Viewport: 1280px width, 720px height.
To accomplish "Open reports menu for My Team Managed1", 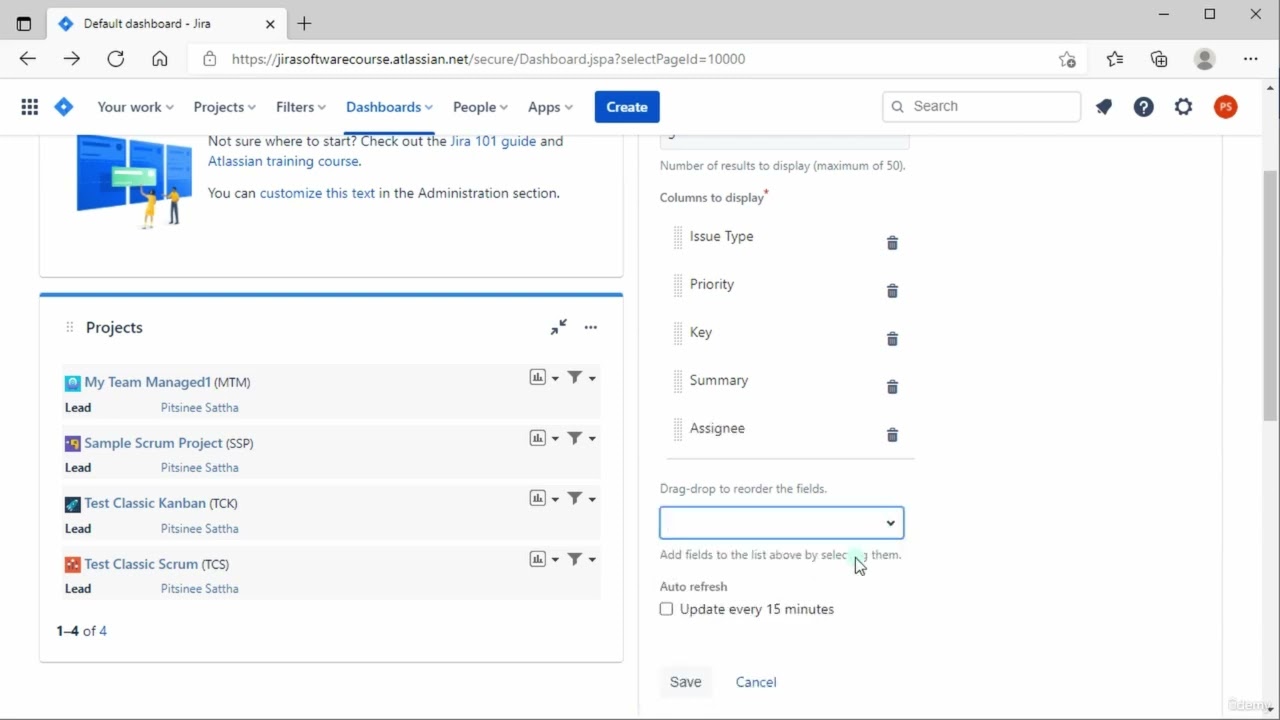I will pos(544,378).
